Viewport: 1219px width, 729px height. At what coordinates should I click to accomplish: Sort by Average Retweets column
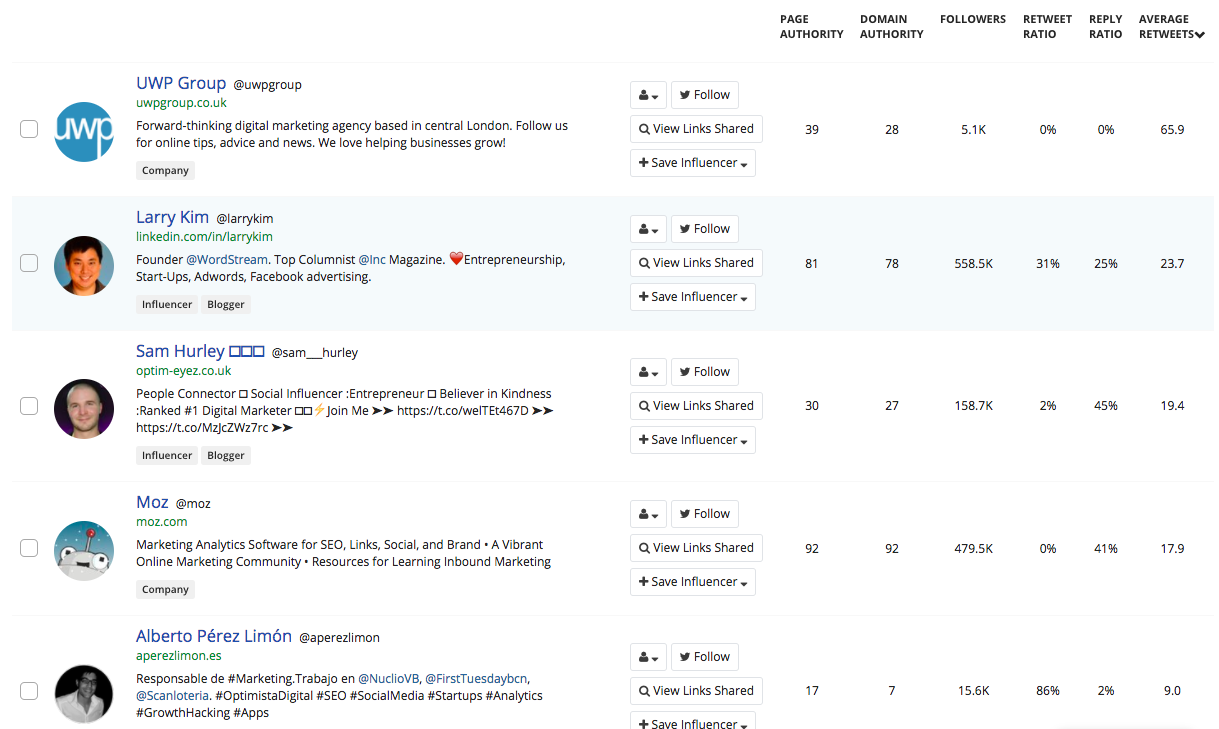click(1171, 27)
